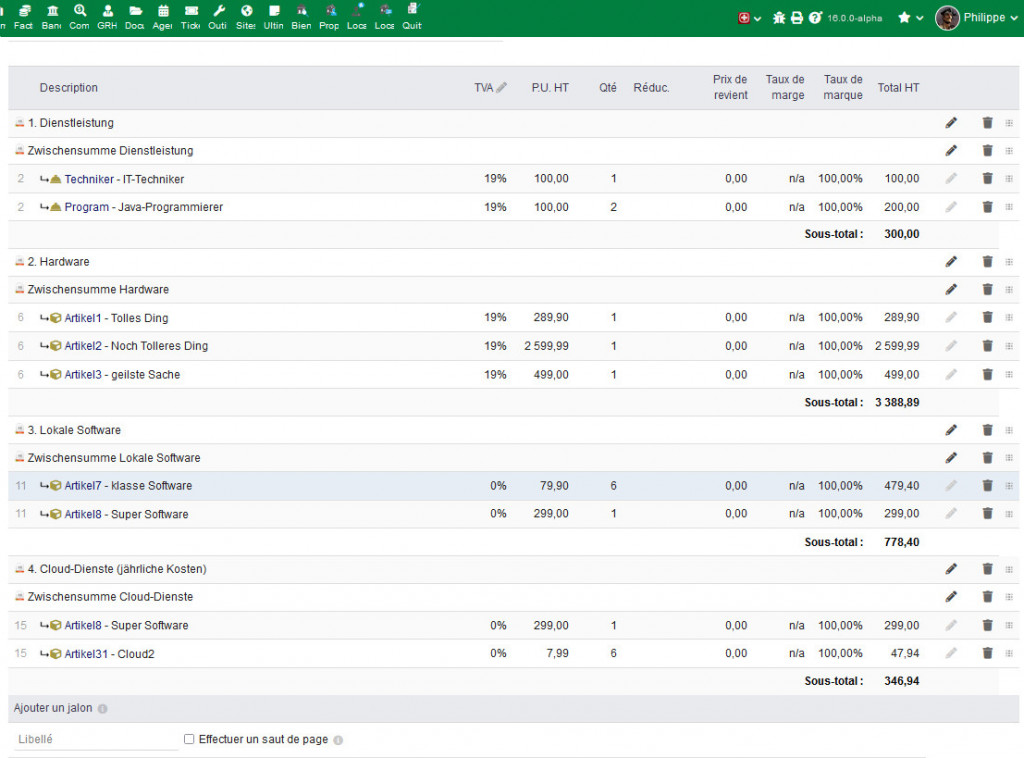Expand the Philippe user dropdown
The width and height of the screenshot is (1024, 758).
point(972,18)
